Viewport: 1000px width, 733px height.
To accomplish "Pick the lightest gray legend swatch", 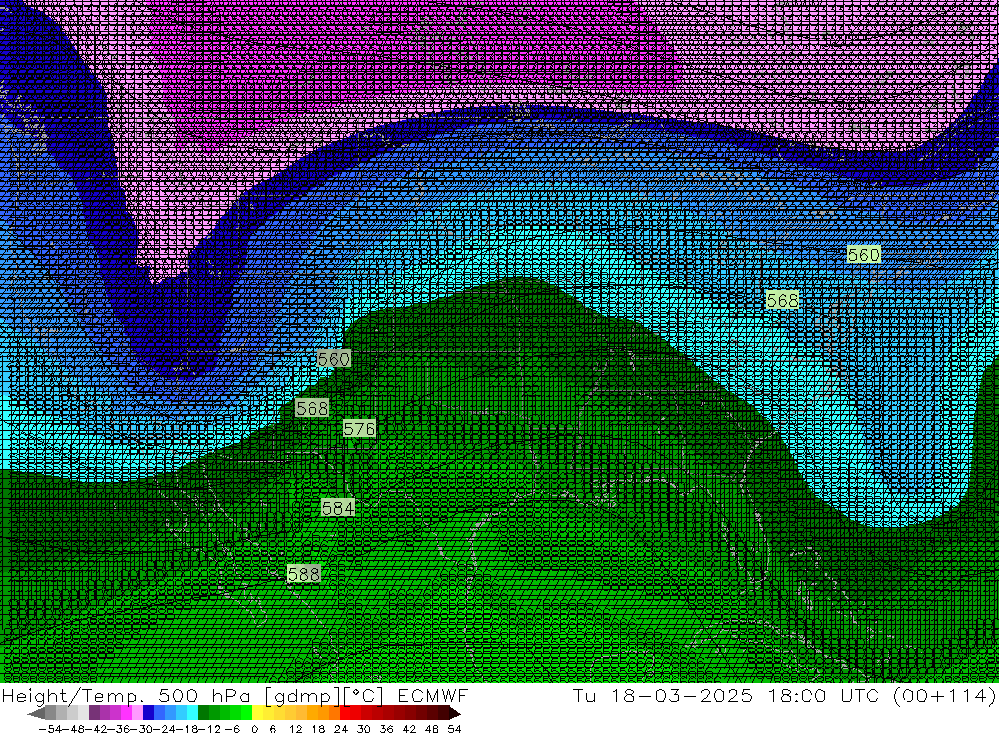I will coord(83,713).
